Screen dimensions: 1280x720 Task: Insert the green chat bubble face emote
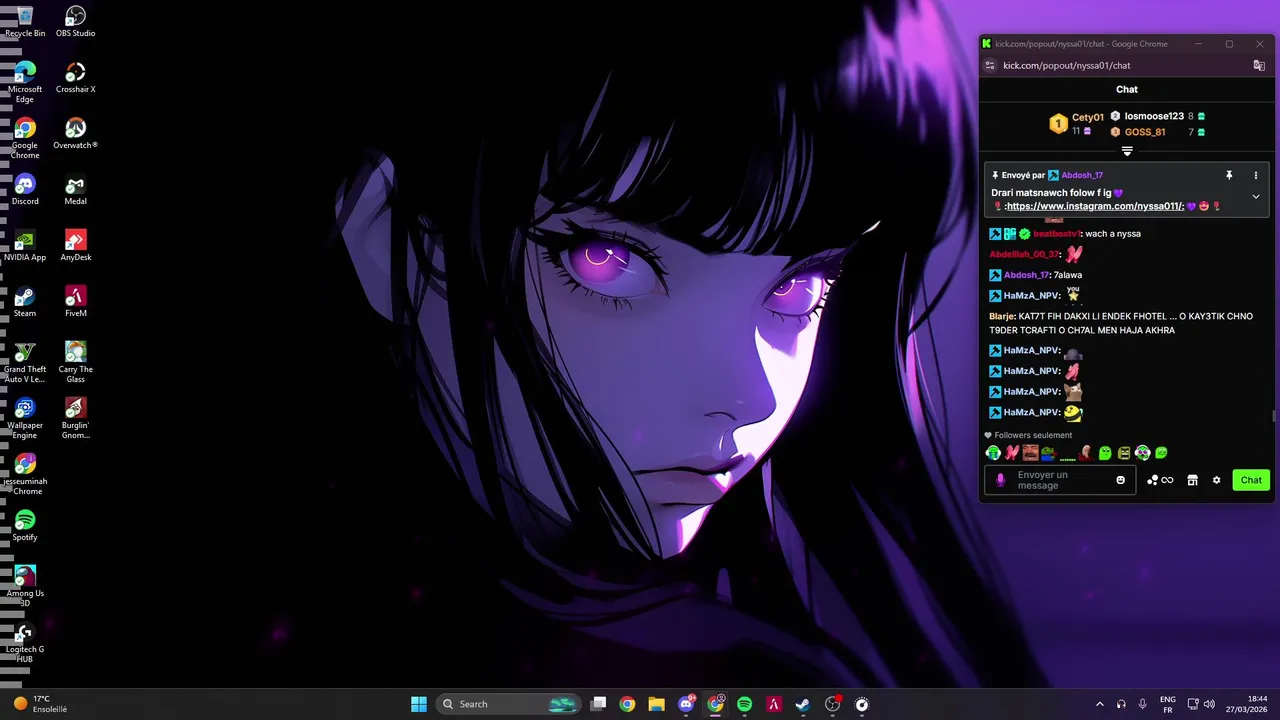[1161, 453]
